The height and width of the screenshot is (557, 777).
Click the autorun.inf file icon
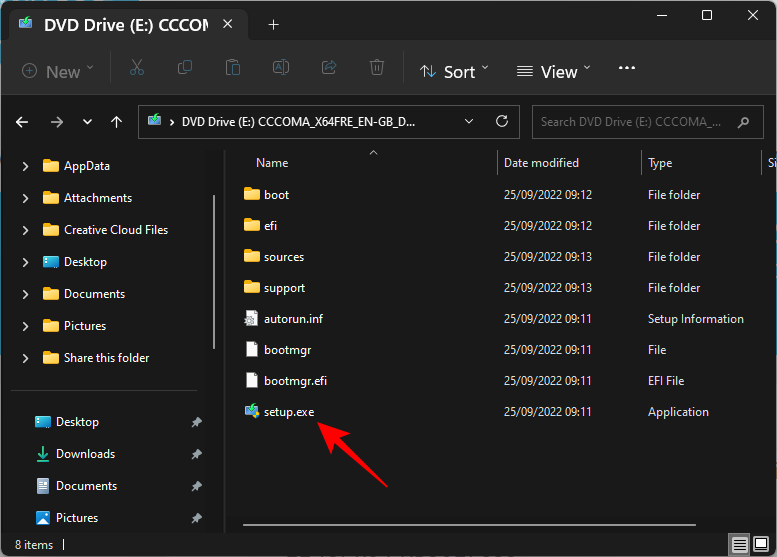(251, 319)
